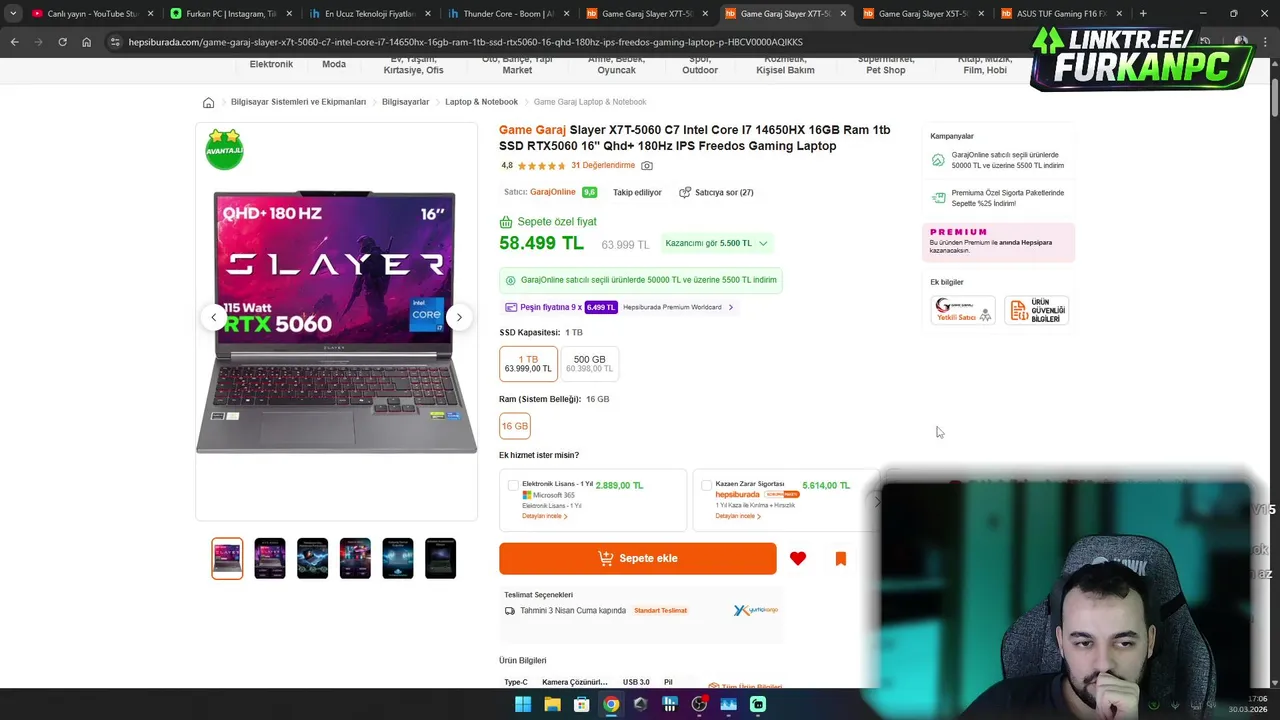Open Elektronik category menu
The image size is (1280, 720).
click(271, 64)
